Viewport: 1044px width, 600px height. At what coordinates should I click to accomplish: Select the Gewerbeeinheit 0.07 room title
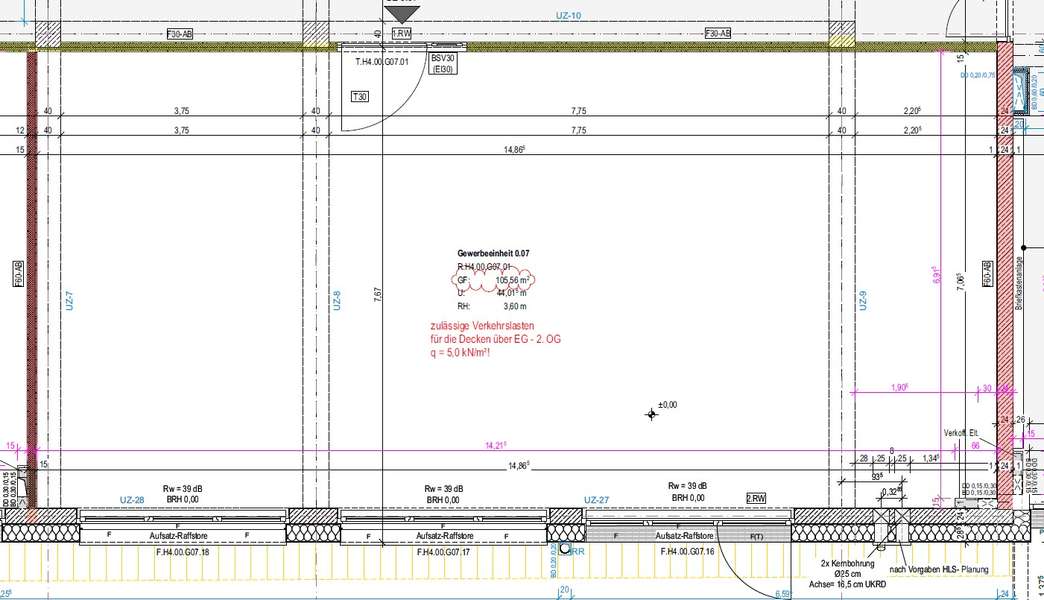[500, 255]
